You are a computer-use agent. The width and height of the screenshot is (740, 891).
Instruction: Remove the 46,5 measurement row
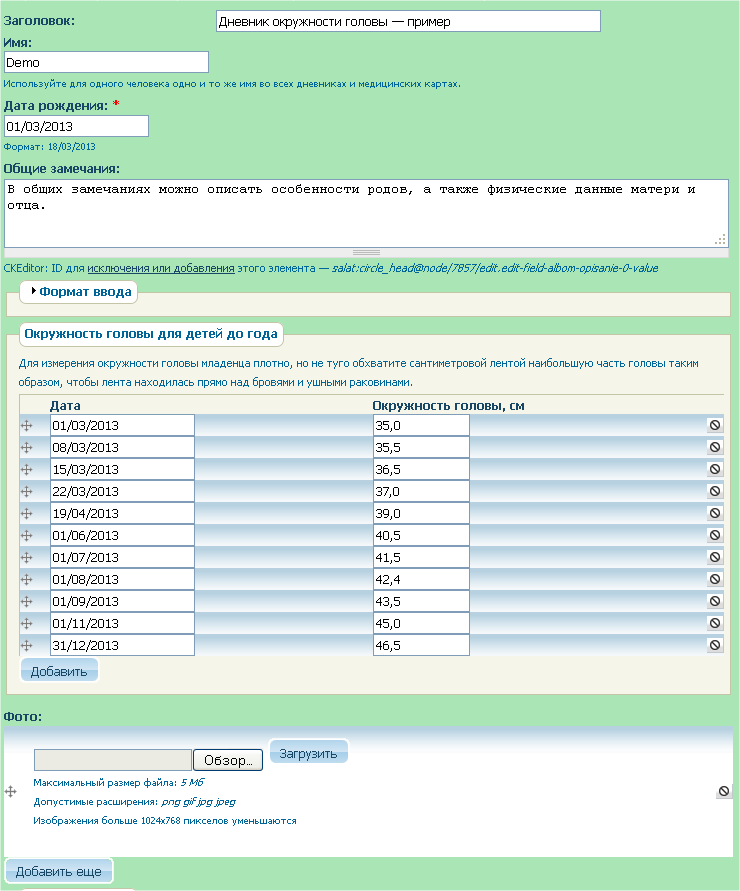tap(715, 645)
